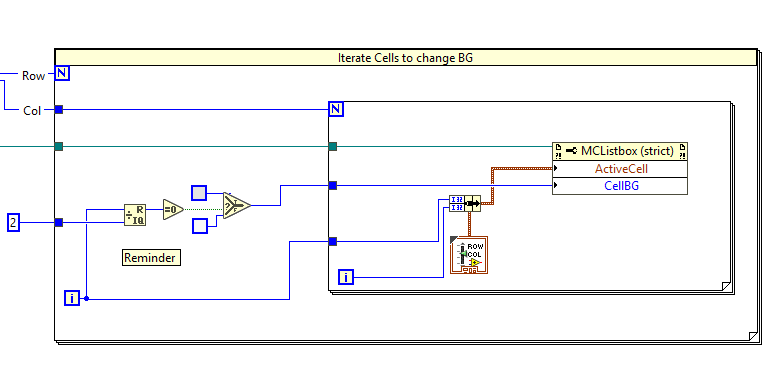The height and width of the screenshot is (388, 776).
Task: Click the Col input tunnel on outer loop
Action: pyautogui.click(x=59, y=109)
